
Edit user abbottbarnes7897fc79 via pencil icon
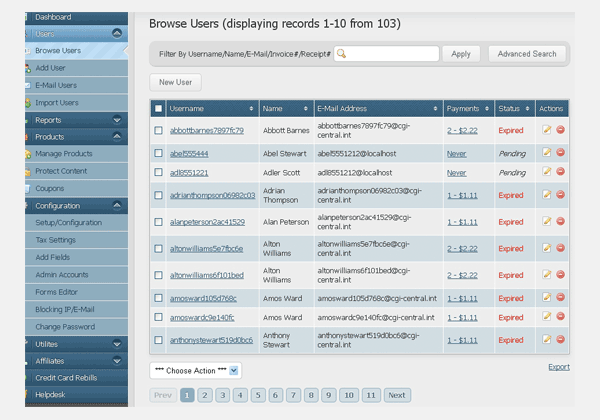coord(547,130)
